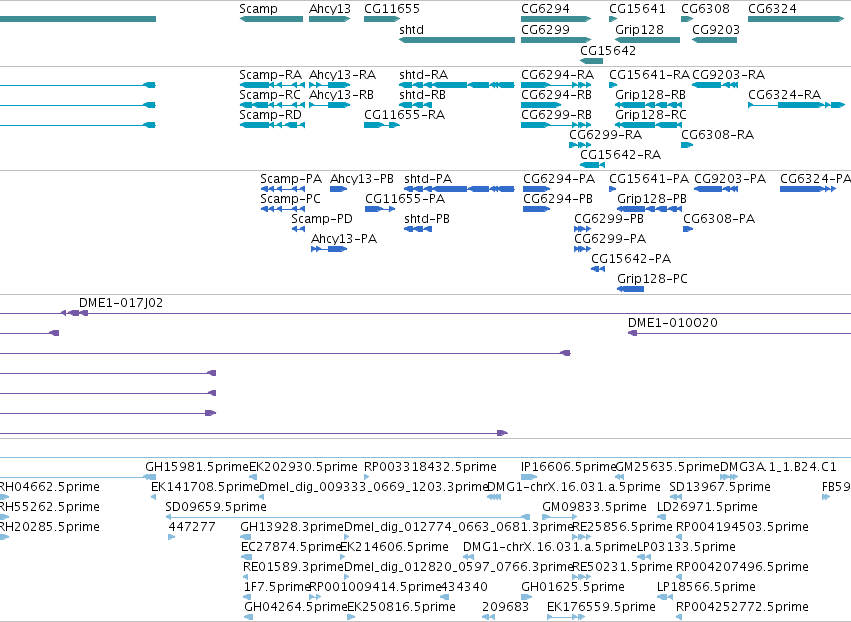Select the Scamp-PA protein label
This screenshot has width=851, height=622.
291,179
